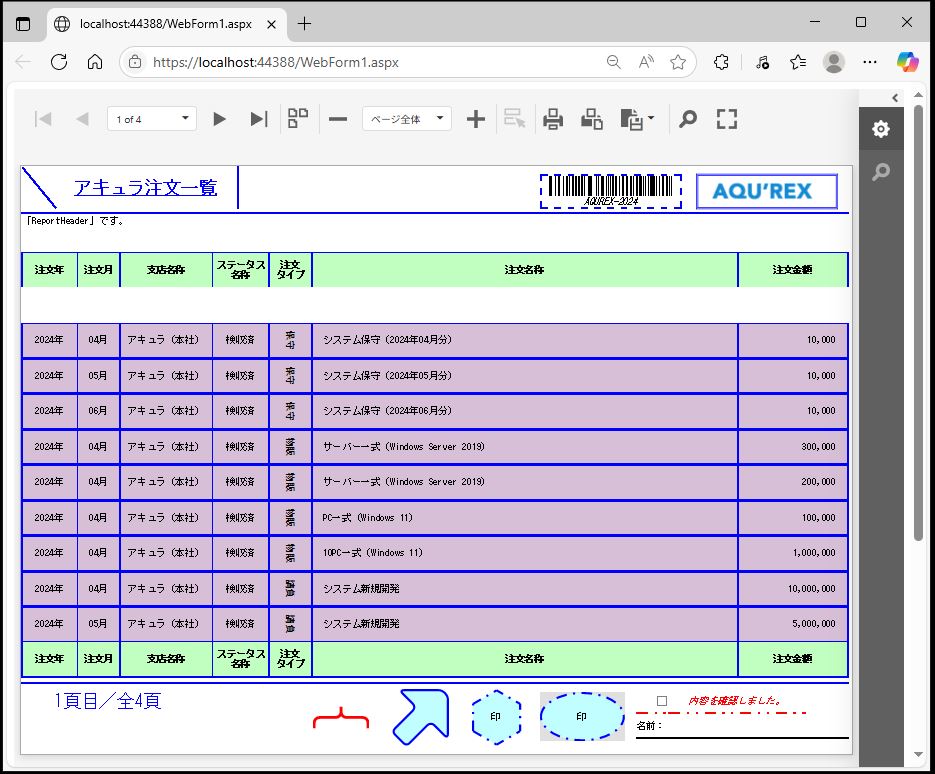Go to the next report page
This screenshot has height=774, width=935.
pos(219,119)
